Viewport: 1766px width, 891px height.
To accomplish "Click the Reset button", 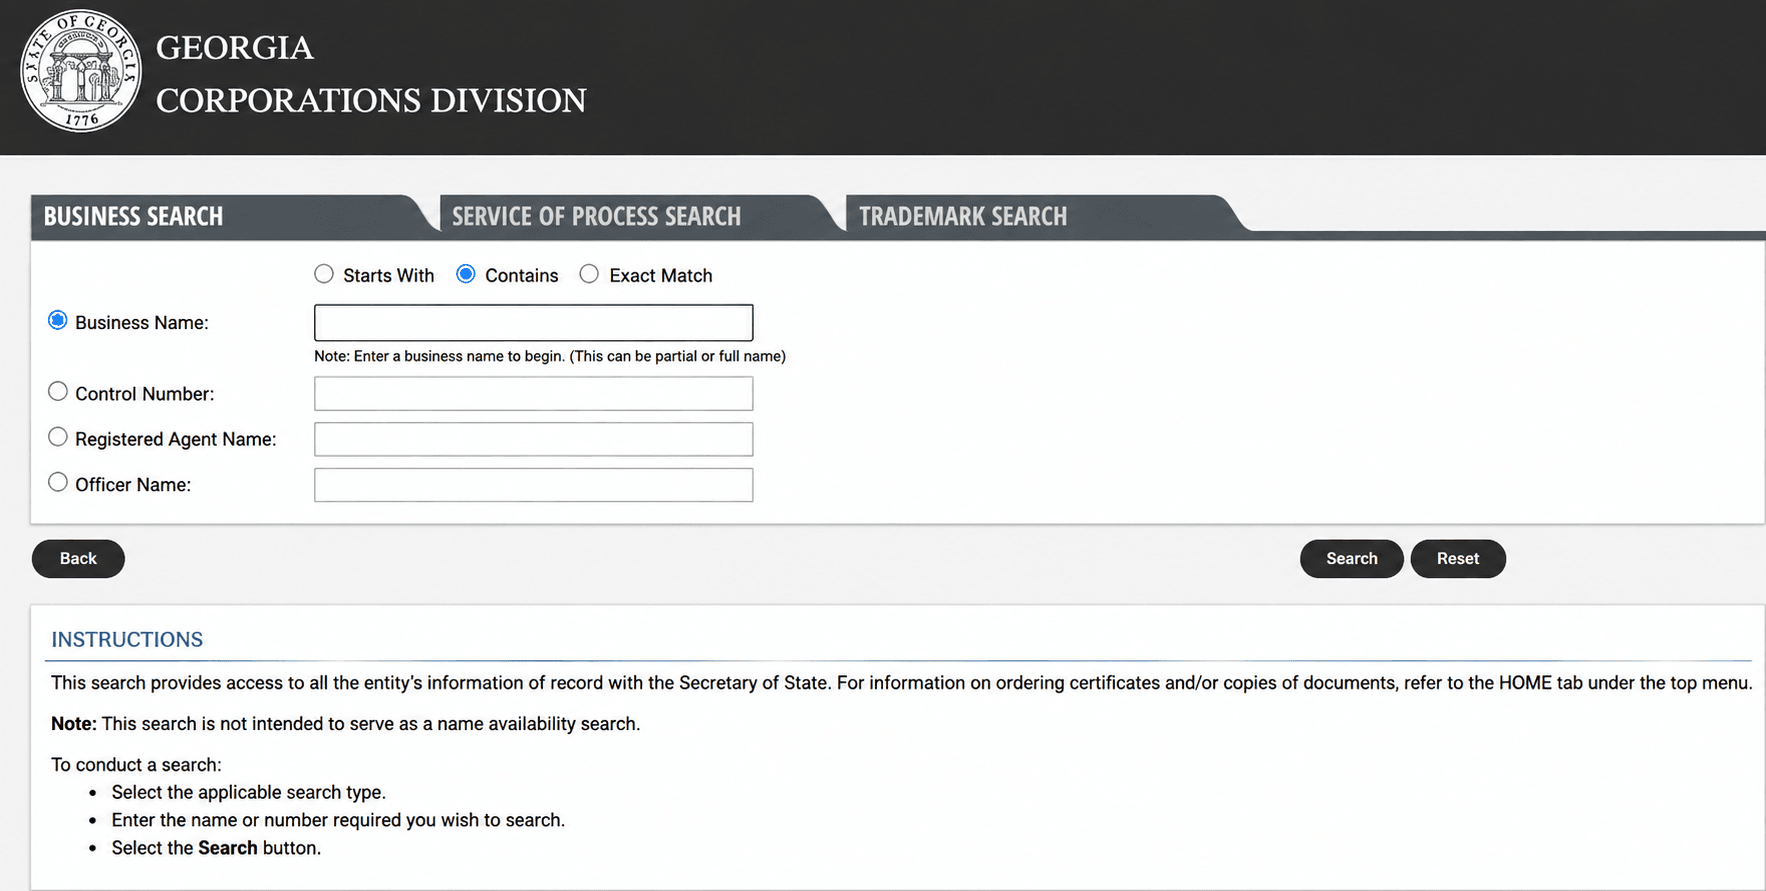I will [x=1457, y=559].
